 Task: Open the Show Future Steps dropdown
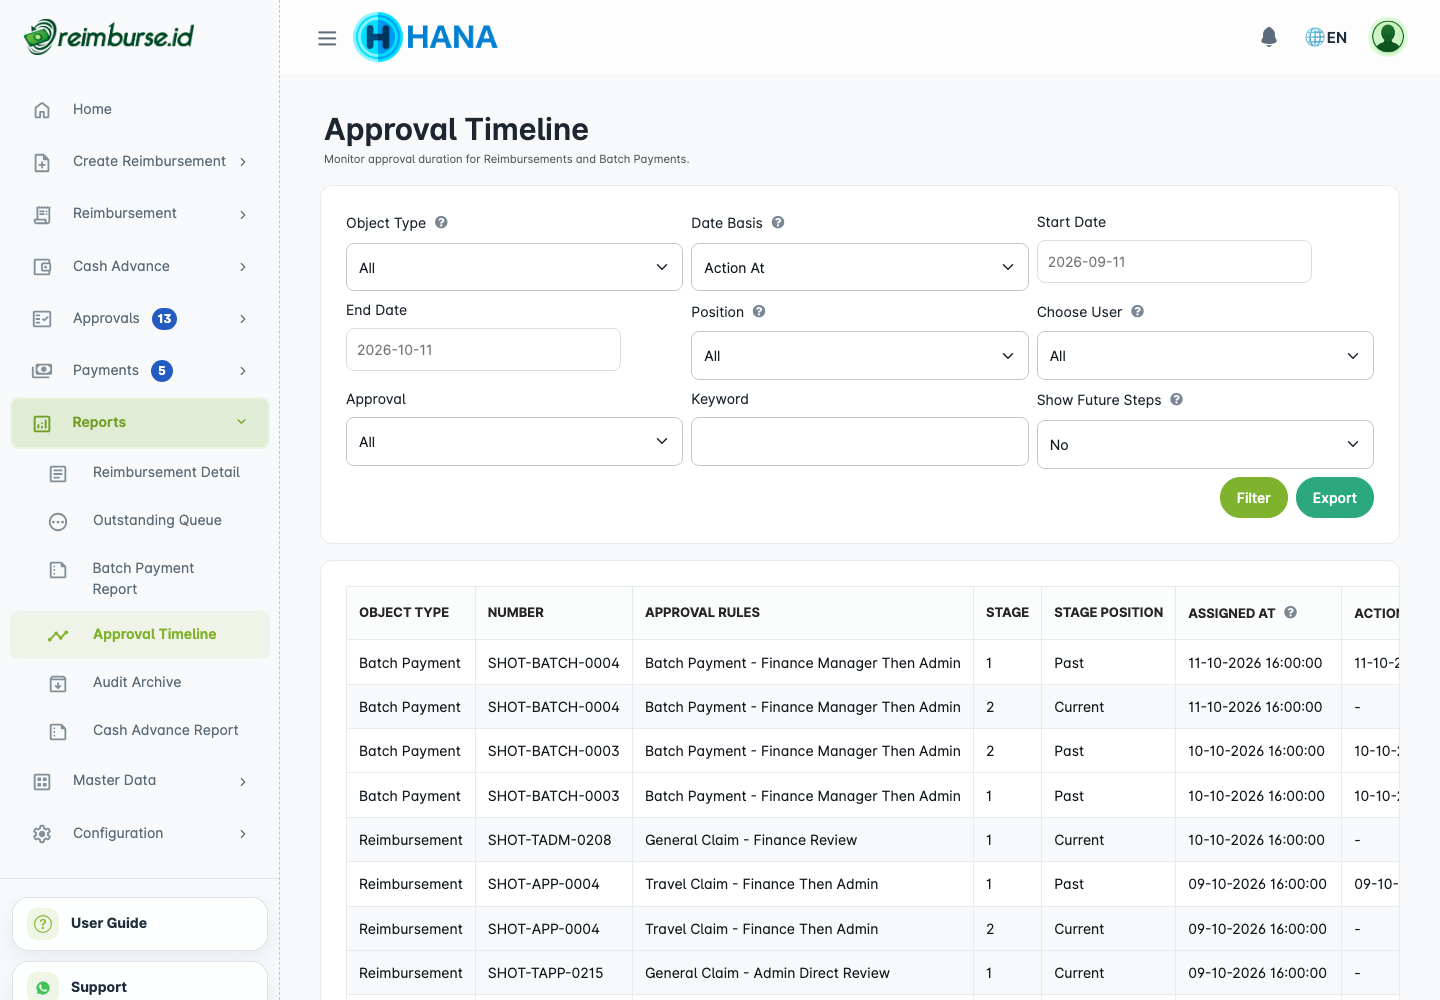click(x=1205, y=444)
